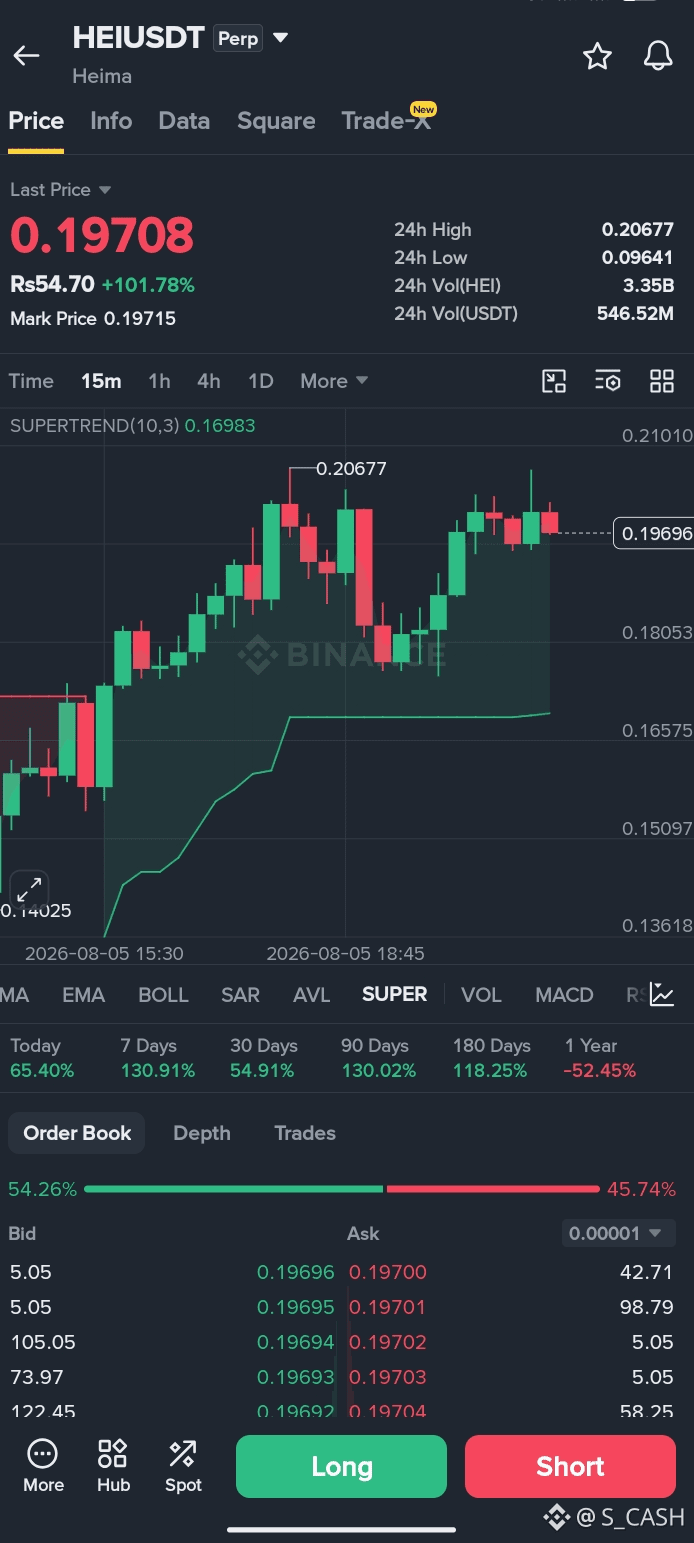Expand the chart to fullscreen
The height and width of the screenshot is (1543, 694).
29,888
